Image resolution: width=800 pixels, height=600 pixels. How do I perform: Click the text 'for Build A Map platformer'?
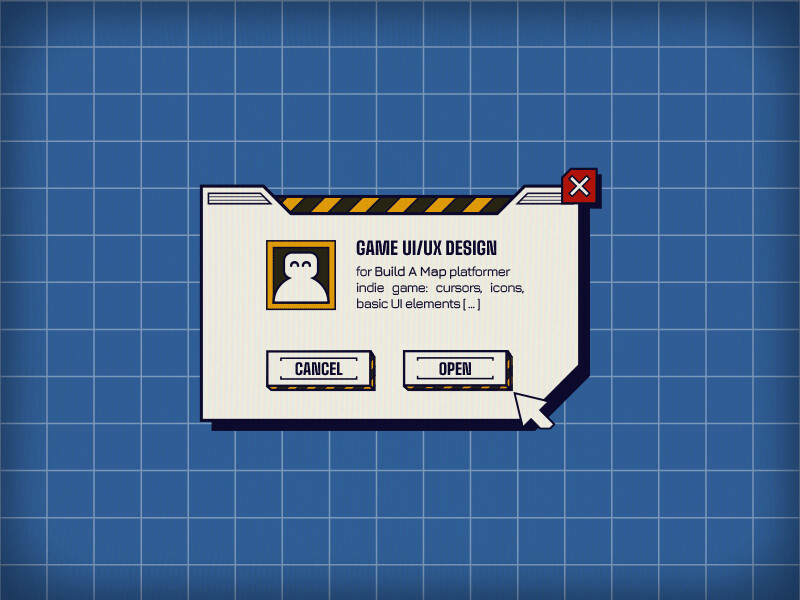click(433, 271)
